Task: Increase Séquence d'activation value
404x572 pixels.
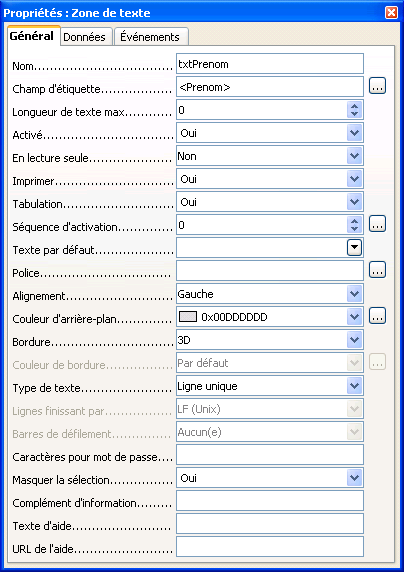Action: click(354, 221)
